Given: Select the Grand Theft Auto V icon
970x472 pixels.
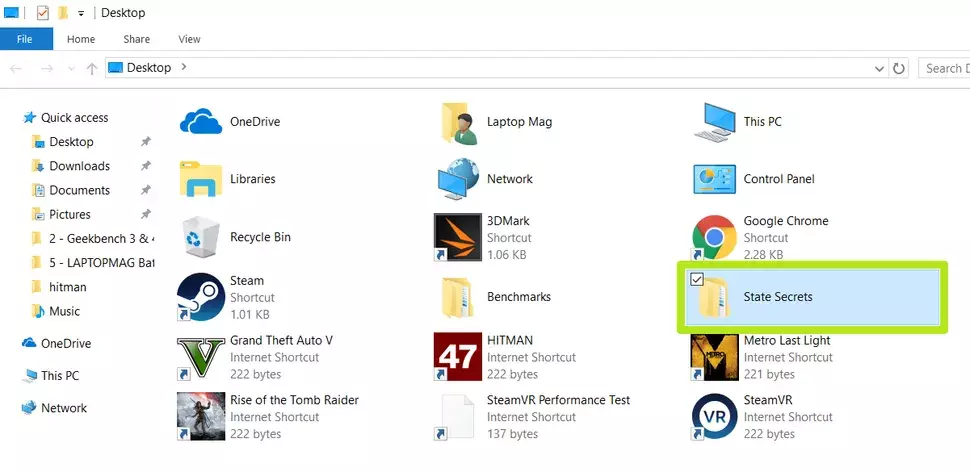Looking at the screenshot, I should point(201,357).
